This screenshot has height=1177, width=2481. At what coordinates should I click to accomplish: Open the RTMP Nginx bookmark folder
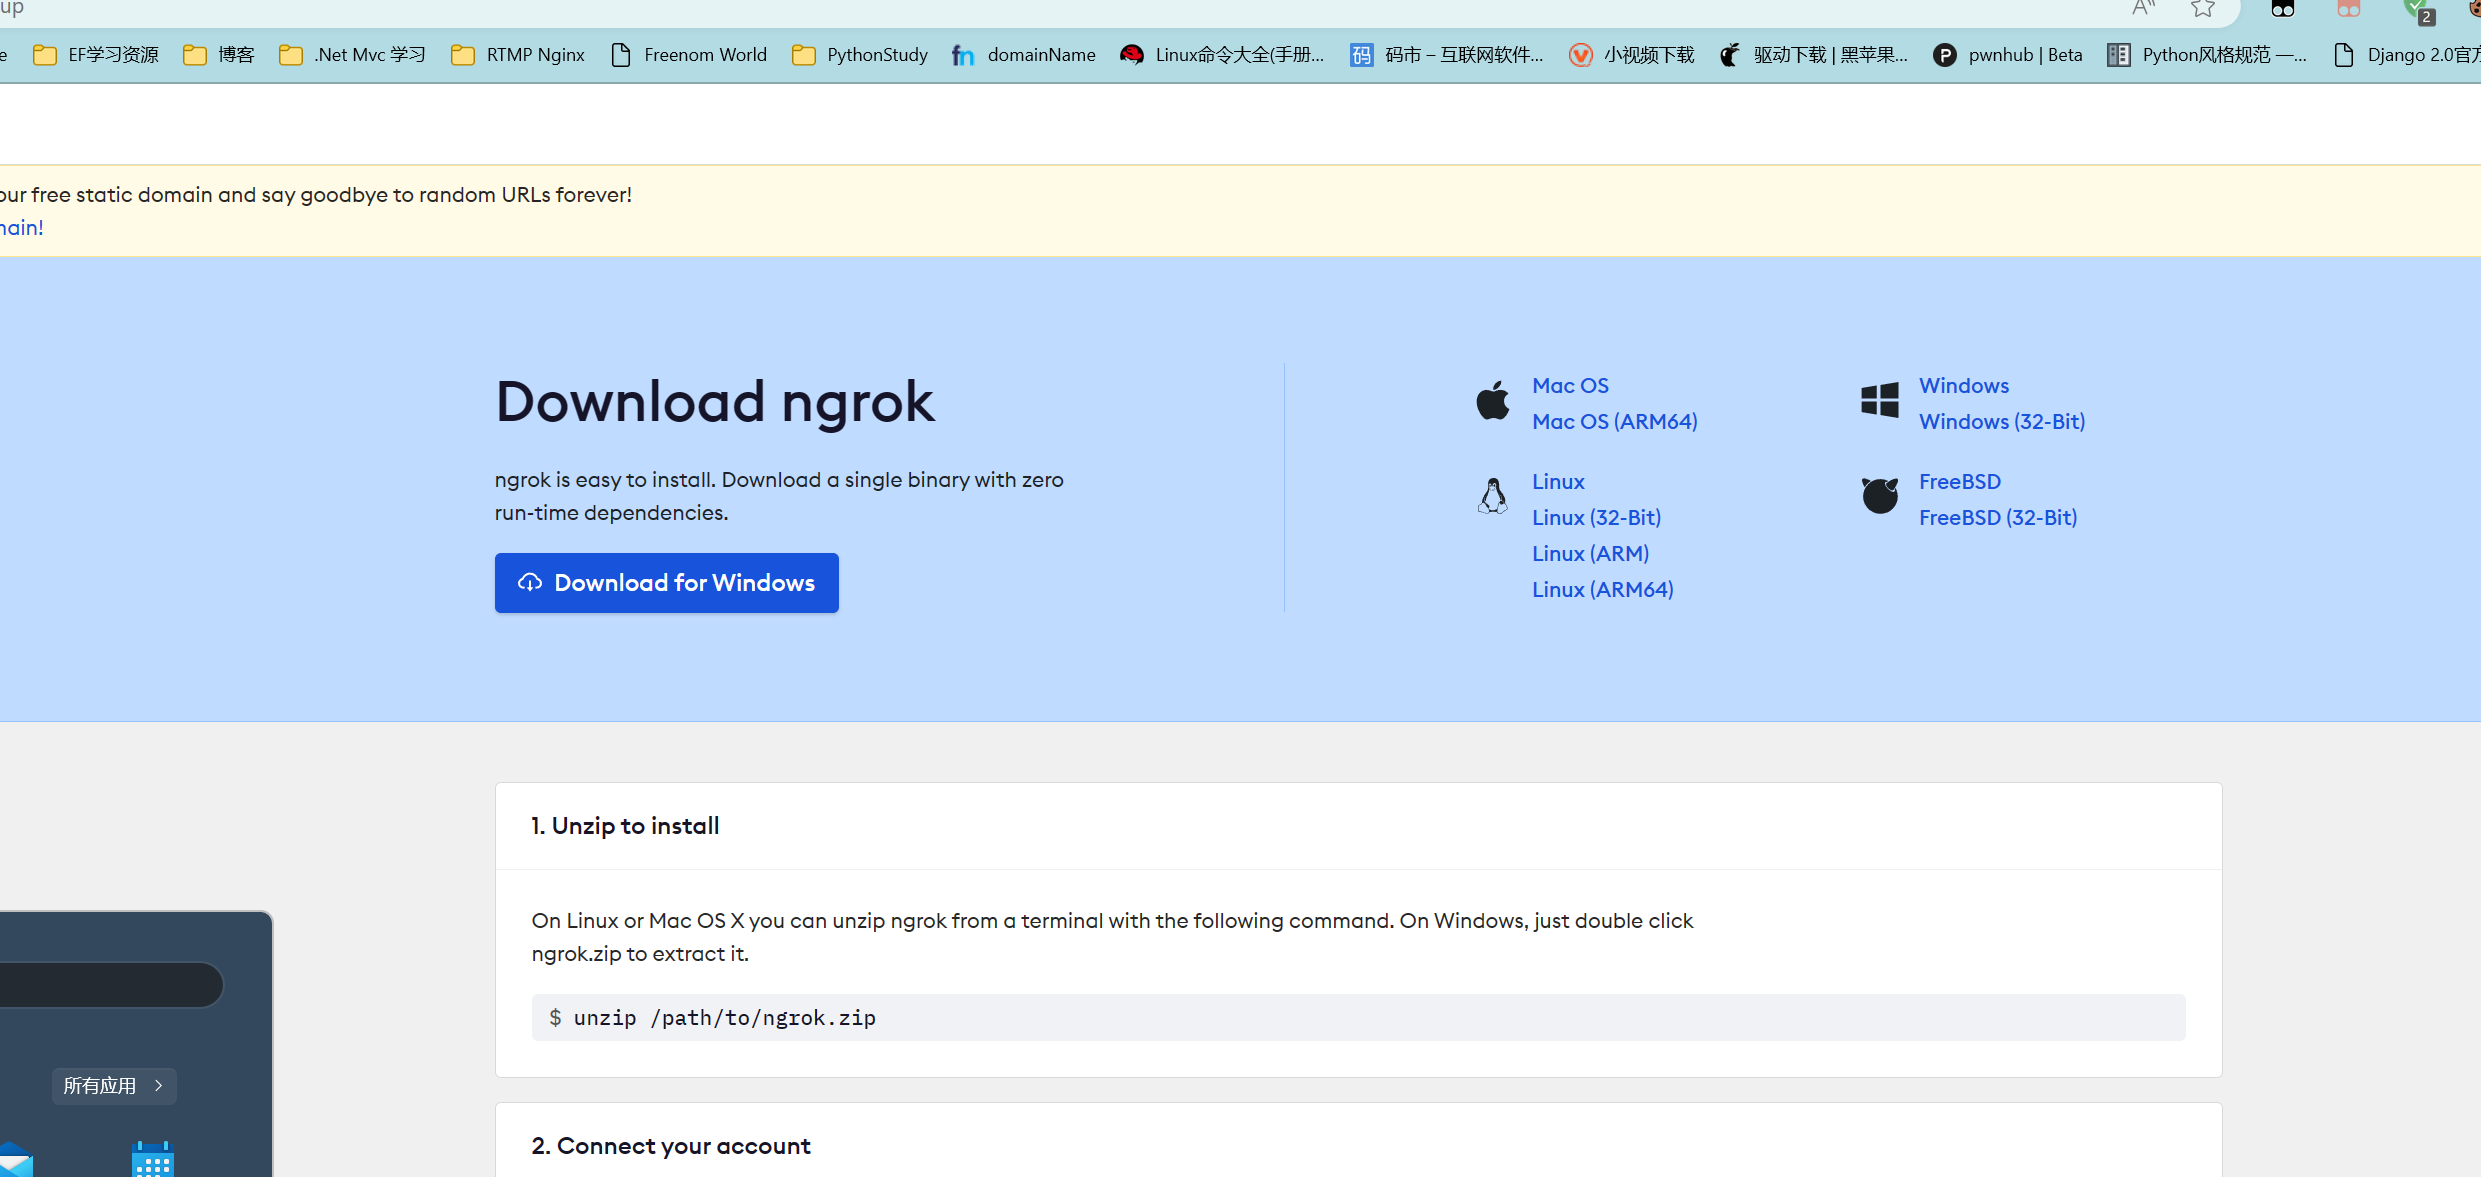518,55
